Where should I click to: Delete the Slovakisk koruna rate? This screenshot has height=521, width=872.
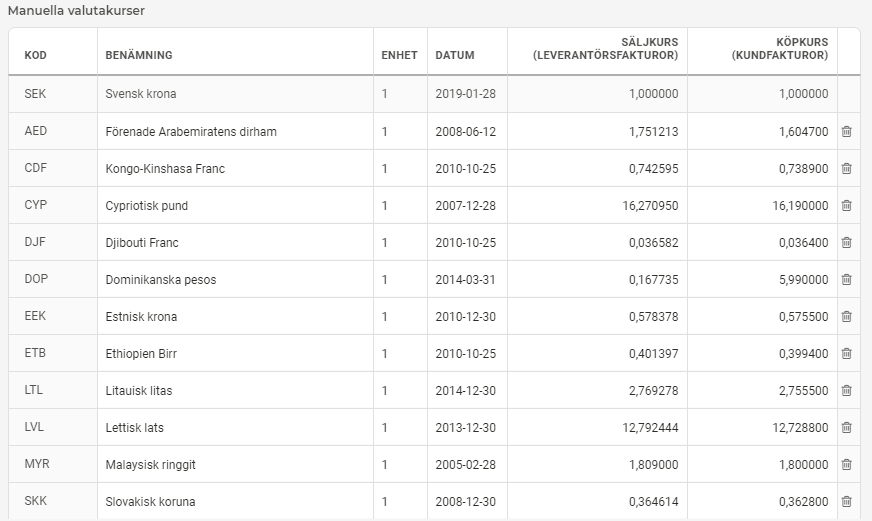(x=846, y=501)
